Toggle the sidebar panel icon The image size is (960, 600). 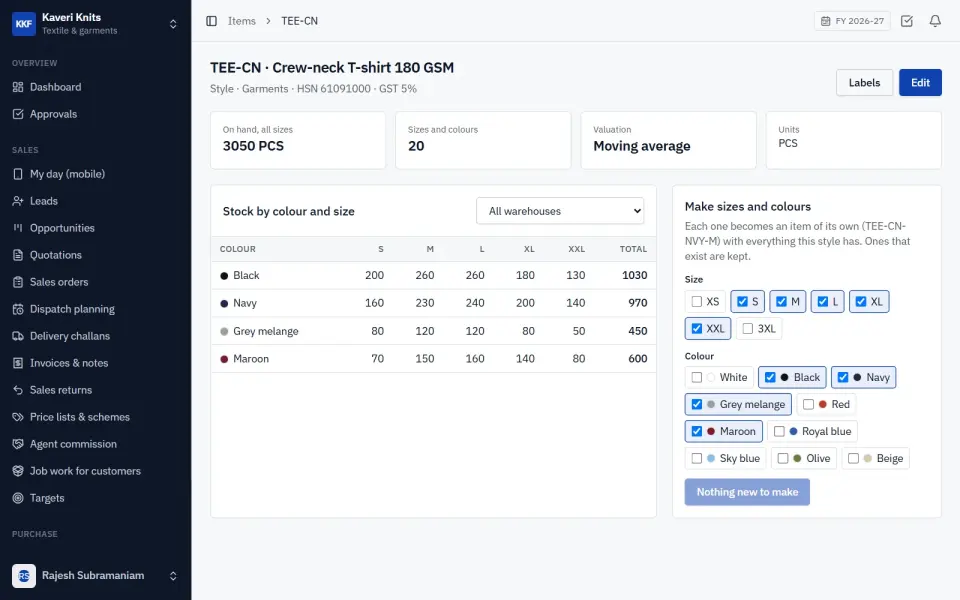pos(211,21)
